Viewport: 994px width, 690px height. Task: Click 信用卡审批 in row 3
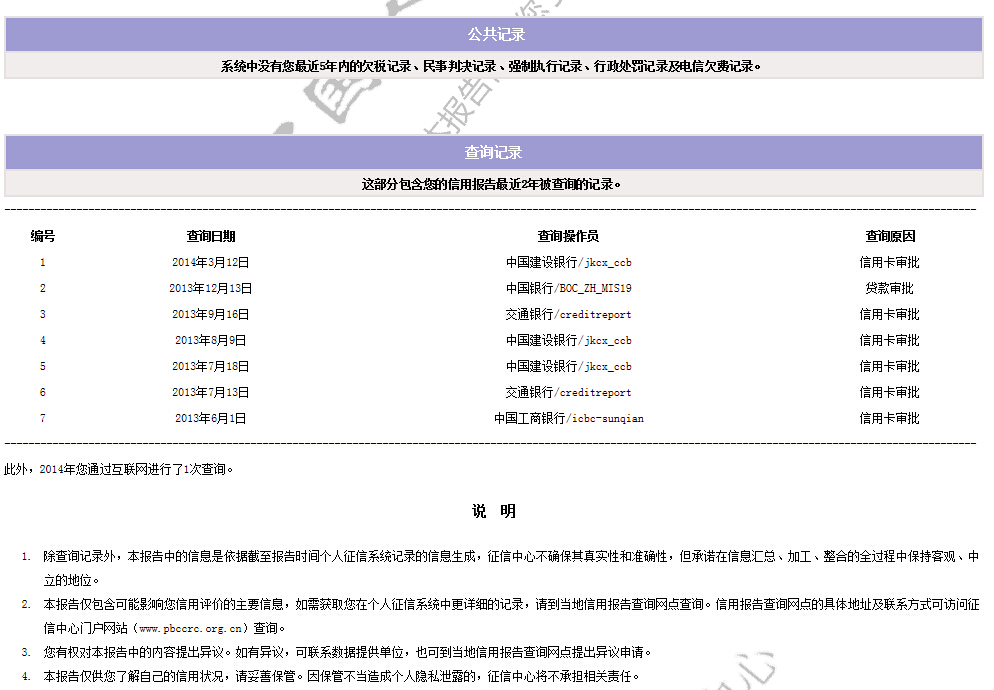(889, 314)
